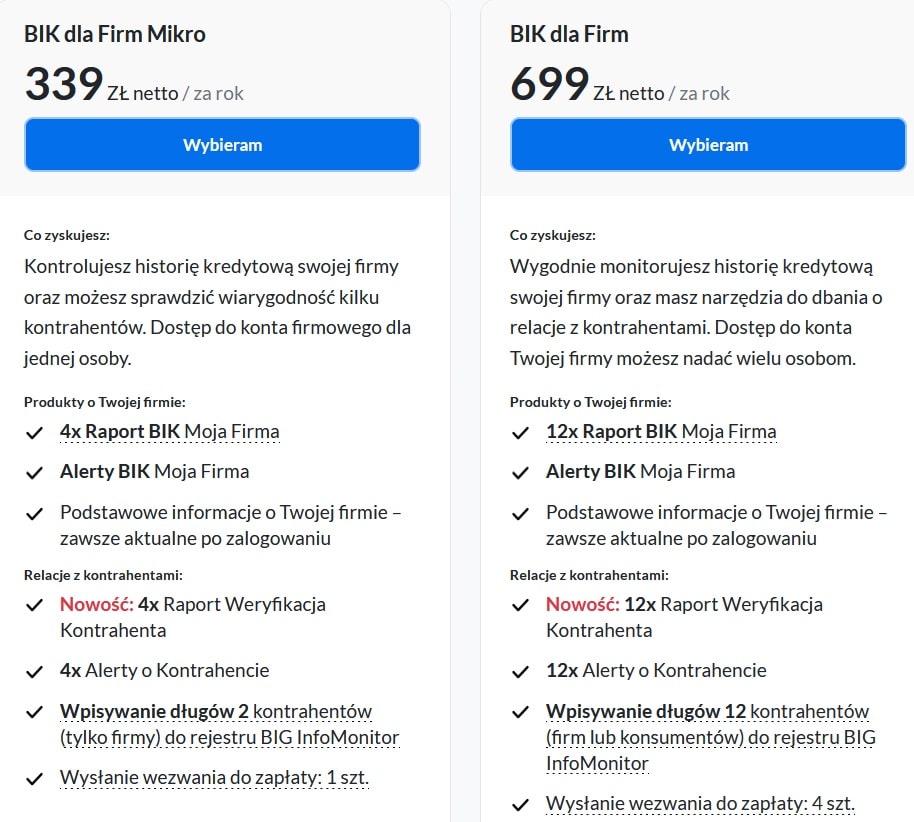Open the 4x Raport BIK Moja Firma link

point(169,432)
